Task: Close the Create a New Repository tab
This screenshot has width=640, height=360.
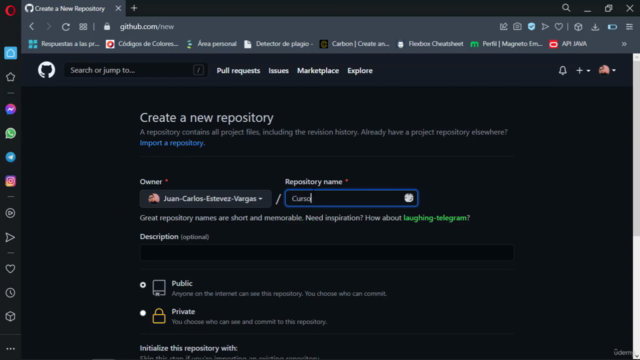Action: tap(118, 8)
